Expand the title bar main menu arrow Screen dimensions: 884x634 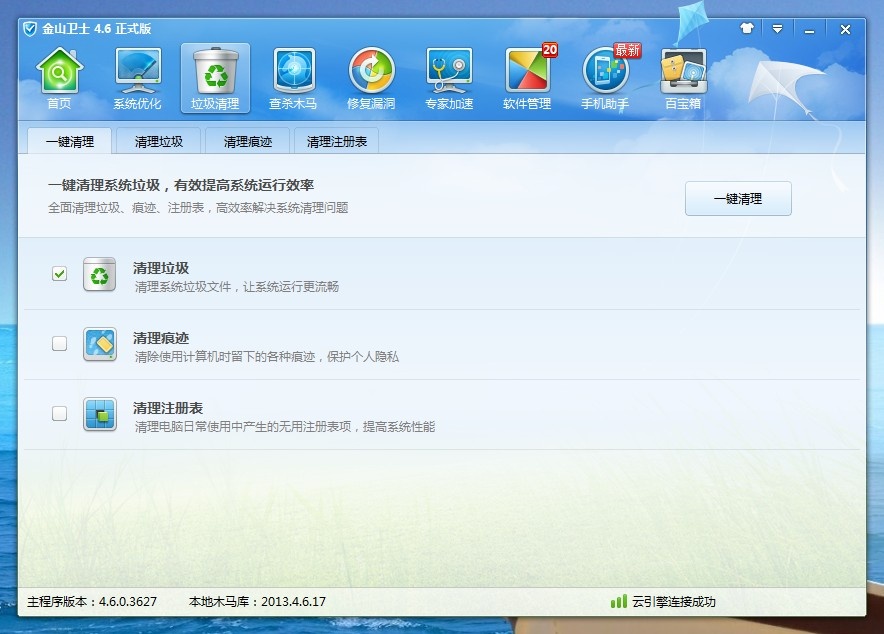(x=776, y=29)
